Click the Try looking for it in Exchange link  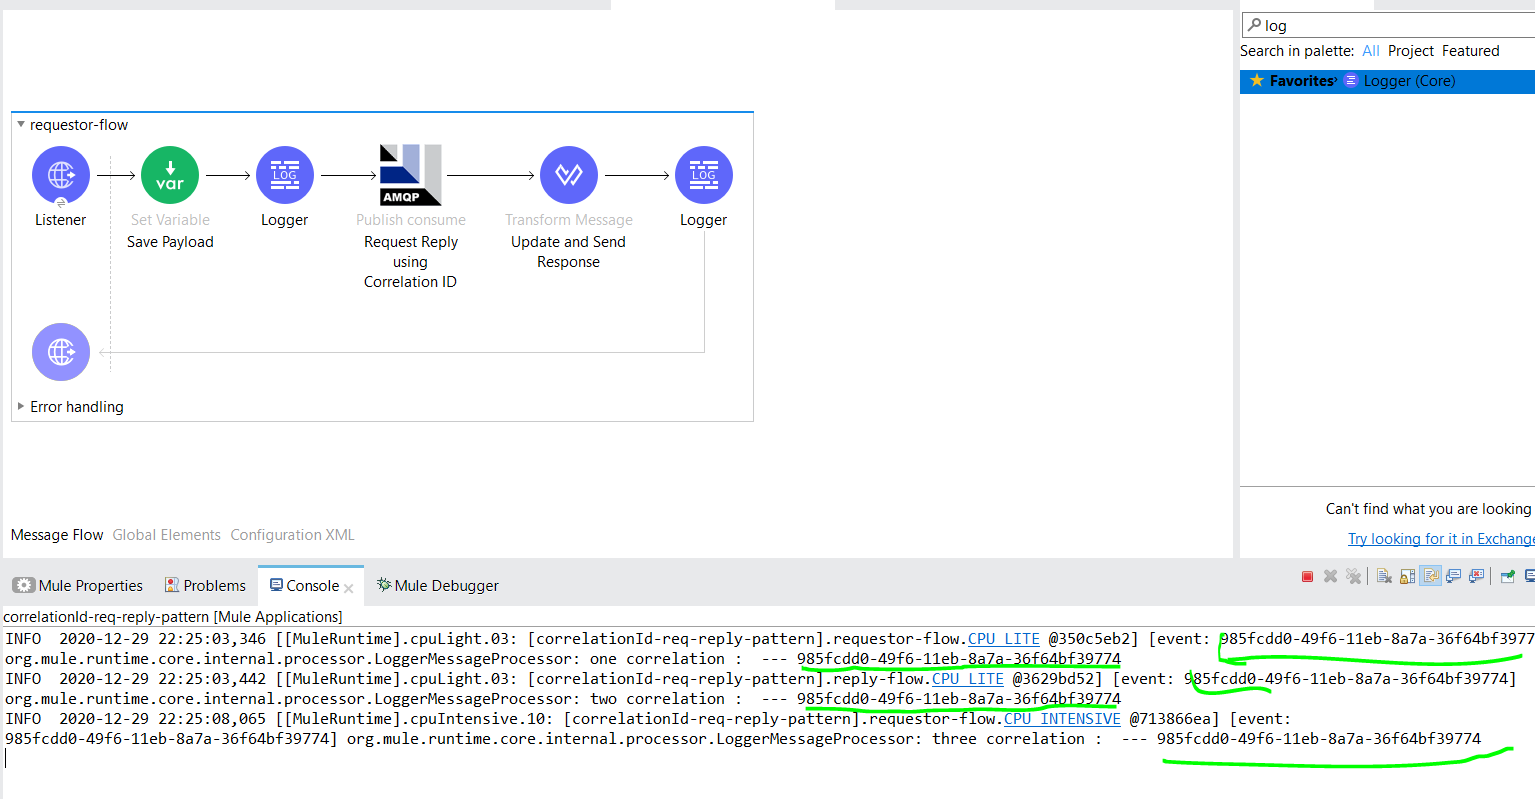1440,539
